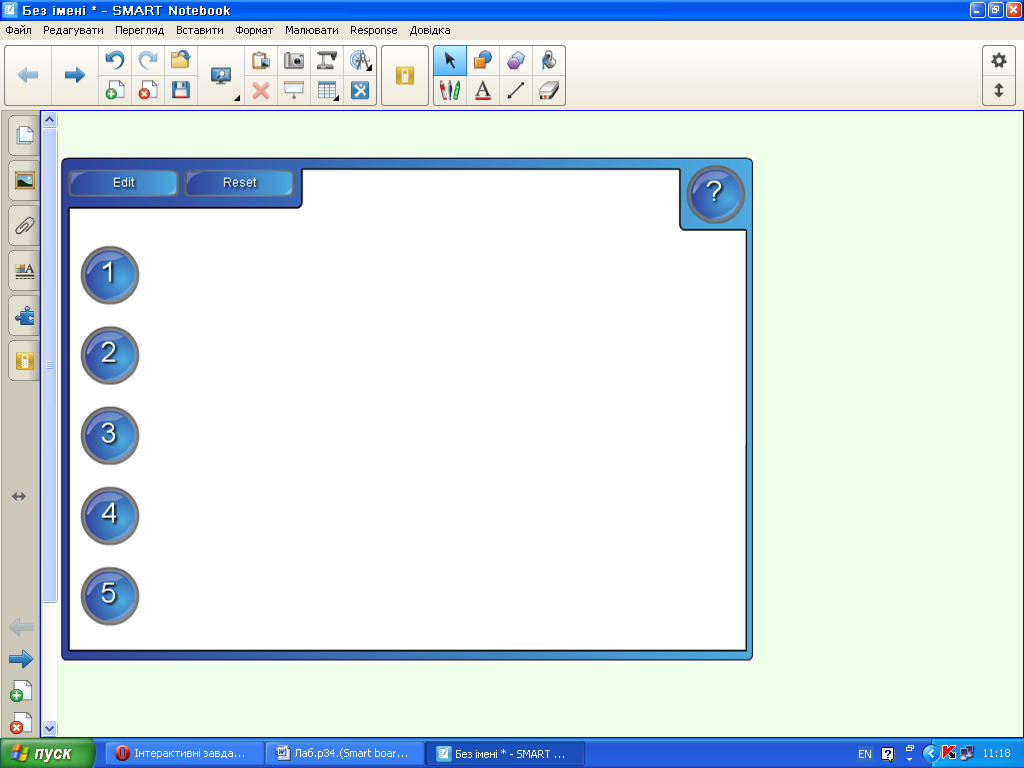This screenshot has height=768, width=1024.
Task: Open the Add-ons puzzle piece sidebar tab
Action: coord(24,317)
